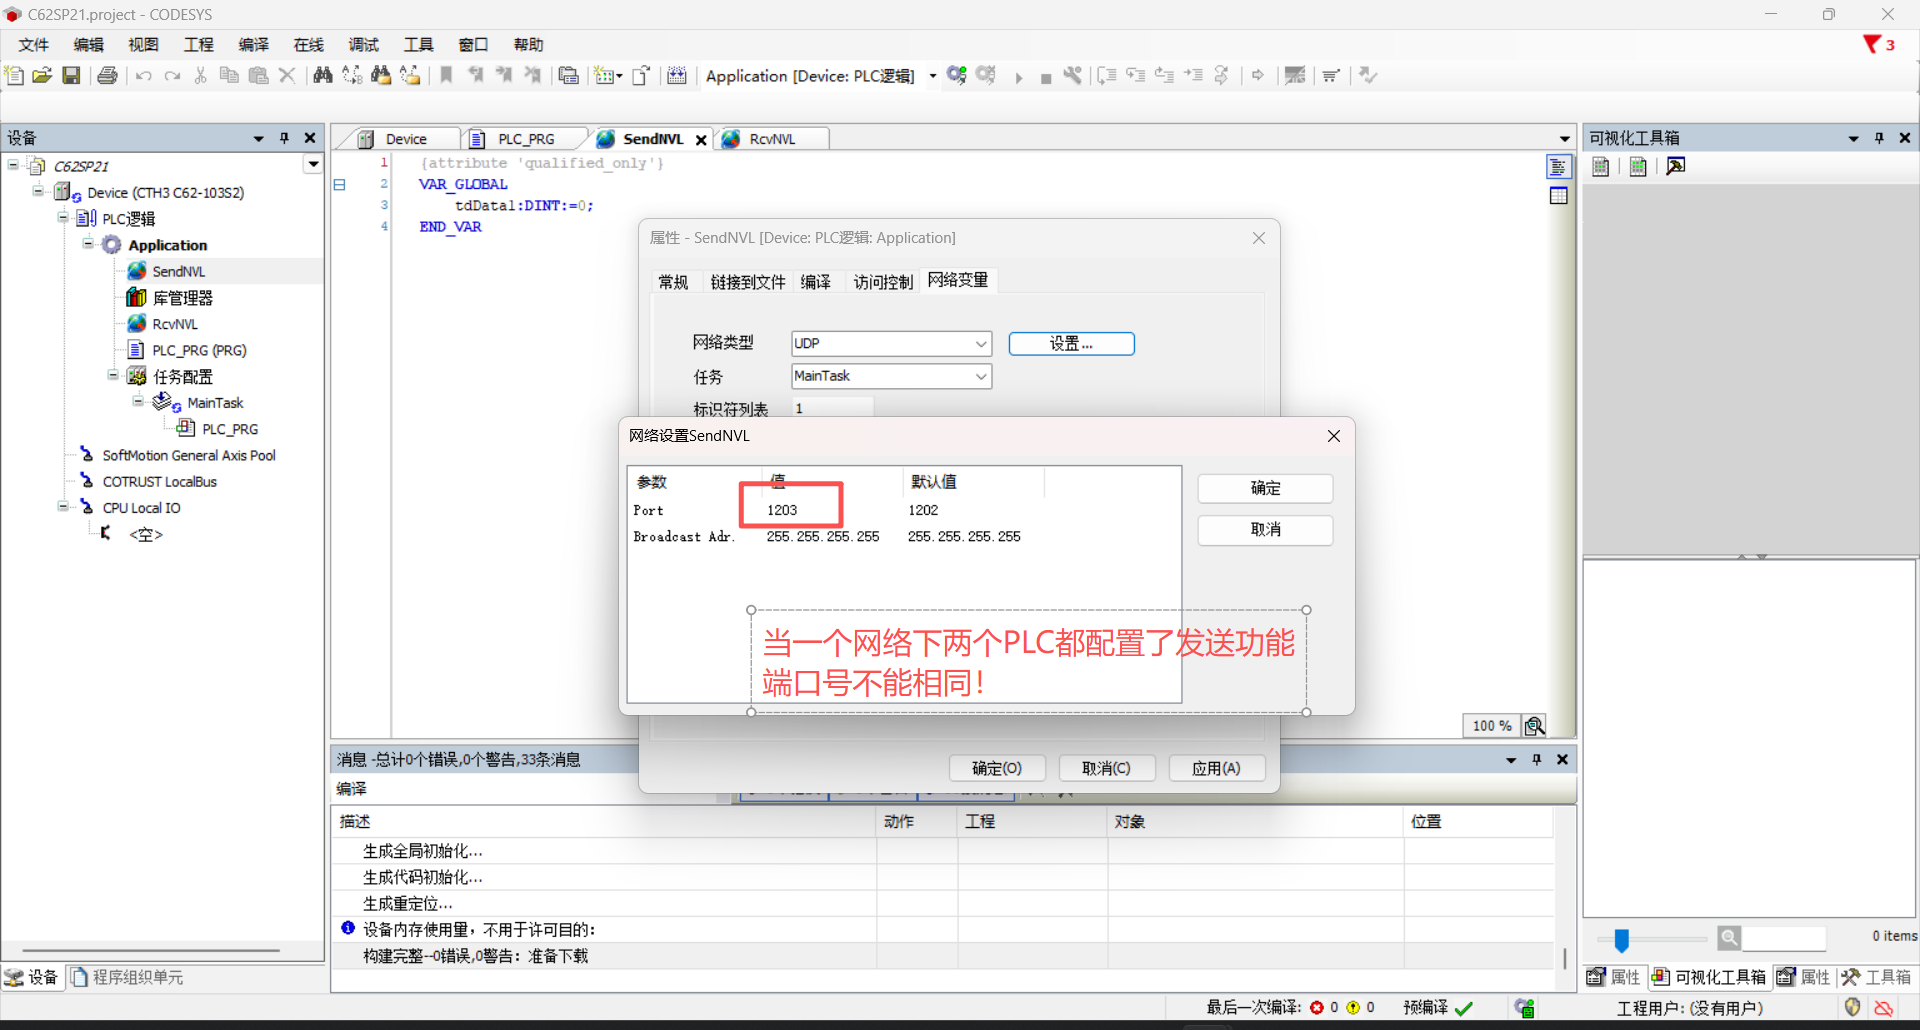Open the editor tab list dropdown arrow
The height and width of the screenshot is (1030, 1920).
pyautogui.click(x=1565, y=139)
